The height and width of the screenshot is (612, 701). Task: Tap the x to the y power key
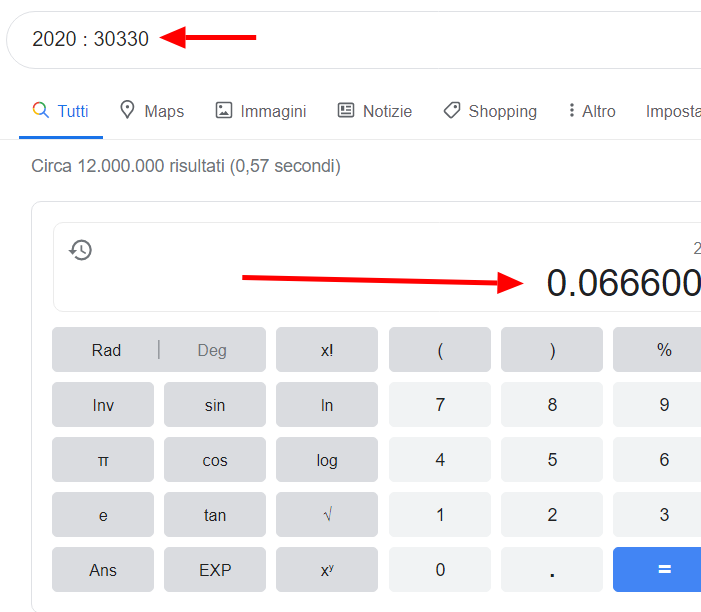[327, 570]
